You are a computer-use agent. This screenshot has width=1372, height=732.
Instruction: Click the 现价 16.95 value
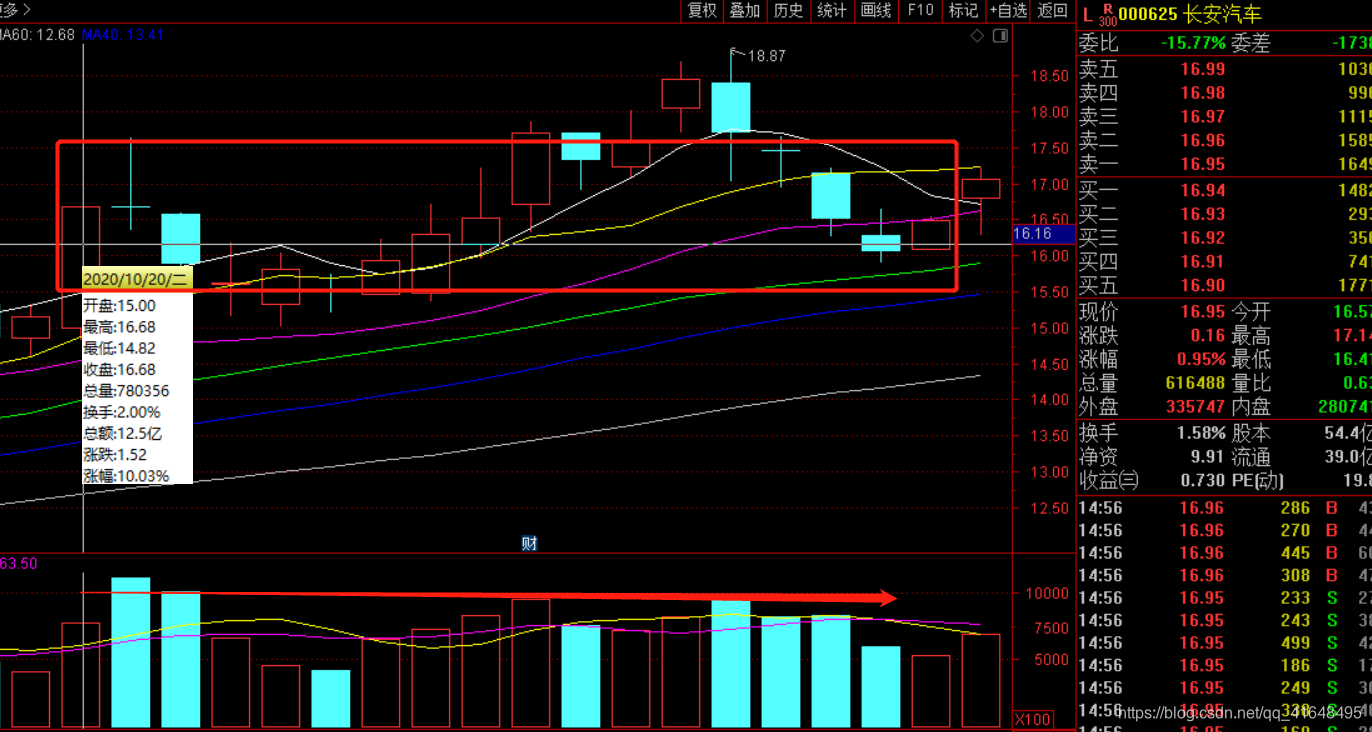1203,312
